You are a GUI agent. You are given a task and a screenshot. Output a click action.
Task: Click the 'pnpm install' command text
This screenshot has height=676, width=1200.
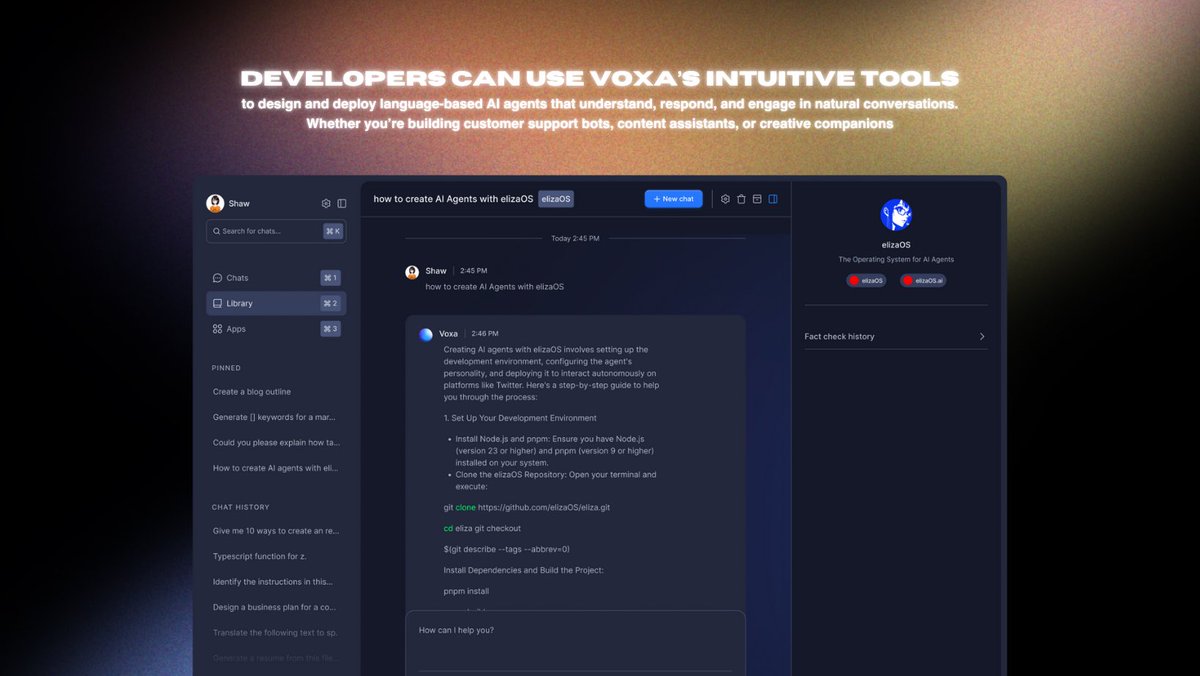[x=466, y=591]
